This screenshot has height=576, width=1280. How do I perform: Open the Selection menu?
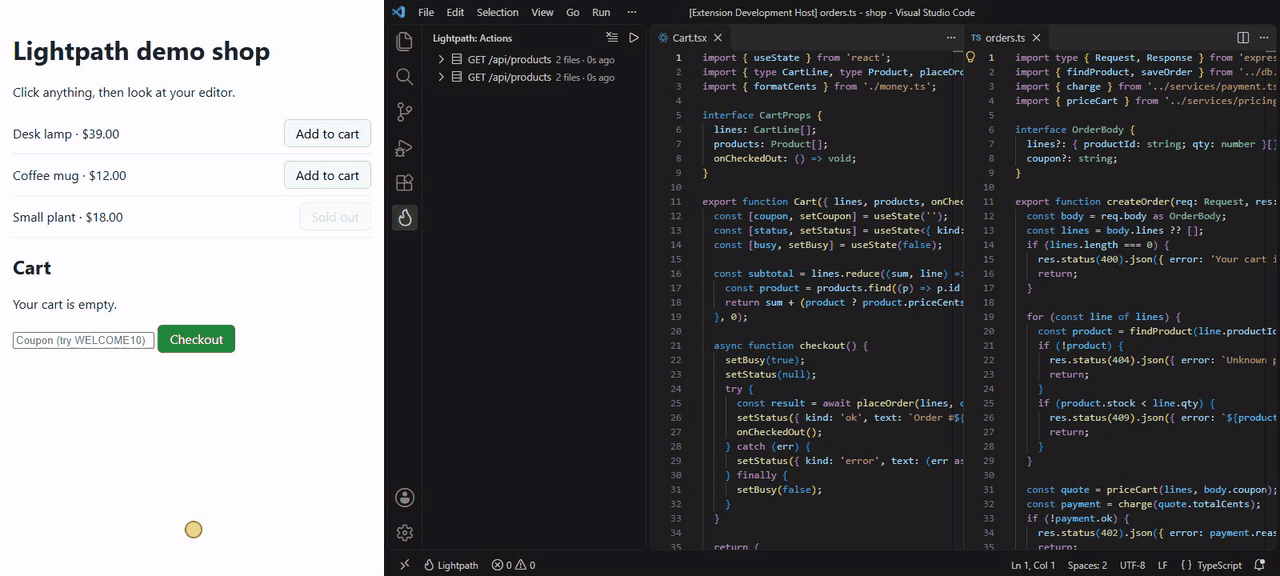[497, 12]
